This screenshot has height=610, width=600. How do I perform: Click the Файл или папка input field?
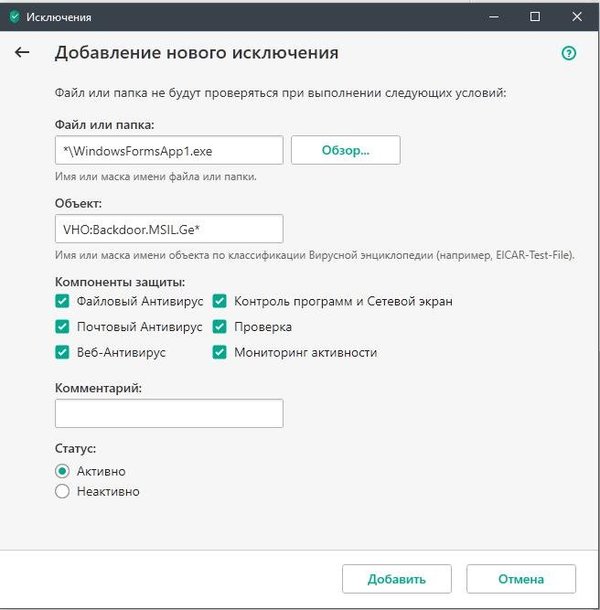(169, 150)
